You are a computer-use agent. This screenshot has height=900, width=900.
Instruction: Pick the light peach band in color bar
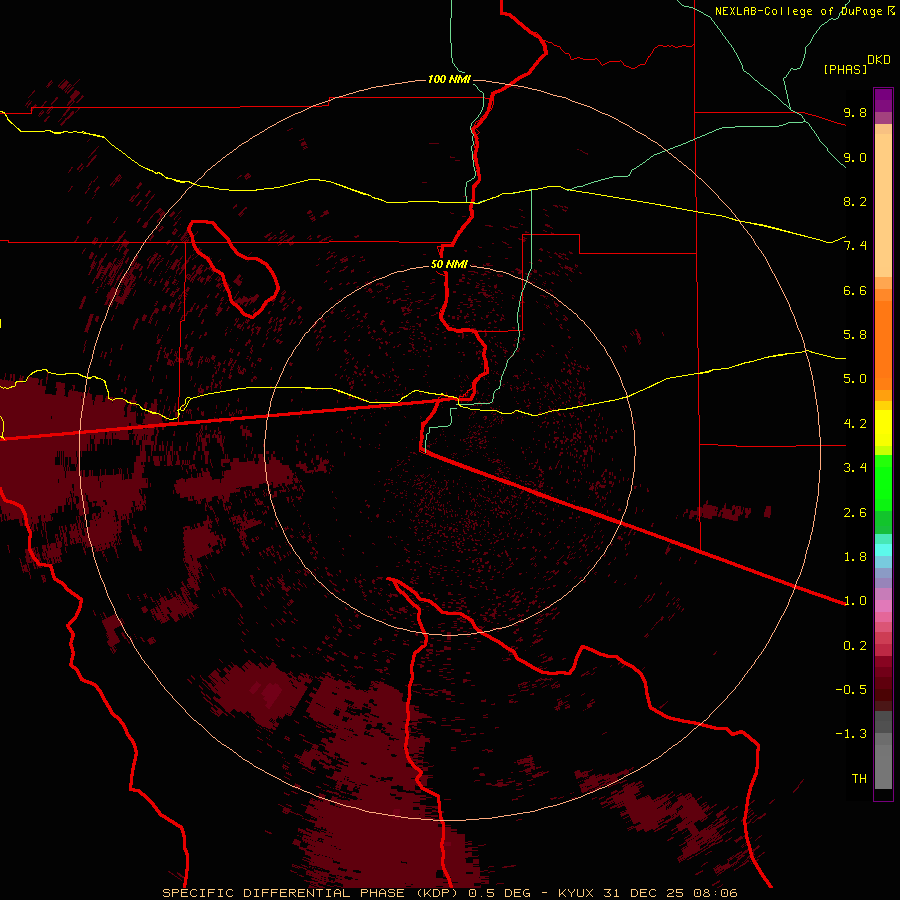pyautogui.click(x=883, y=205)
